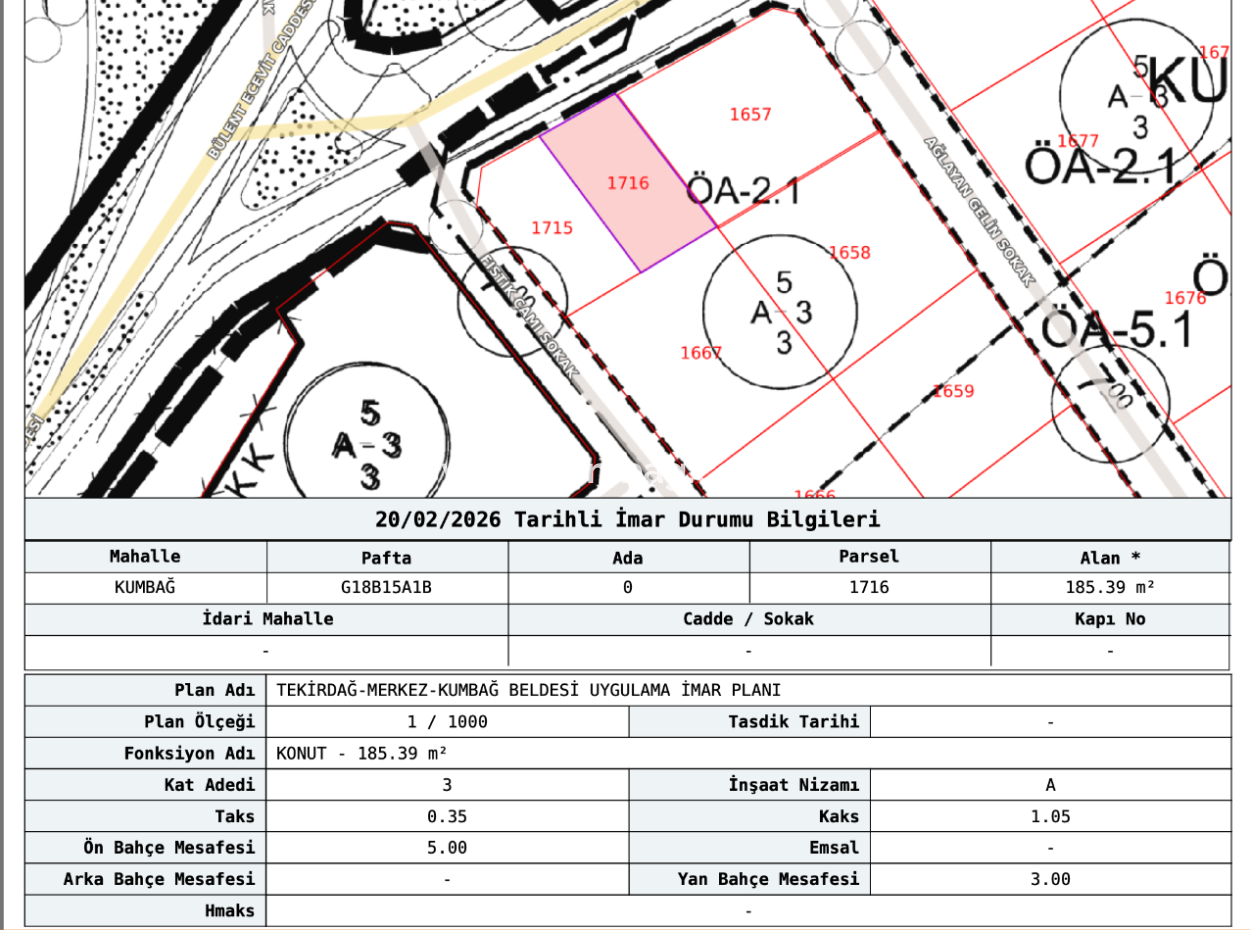Select parcel 1657 above the ÖA-2.1 label

point(749,113)
